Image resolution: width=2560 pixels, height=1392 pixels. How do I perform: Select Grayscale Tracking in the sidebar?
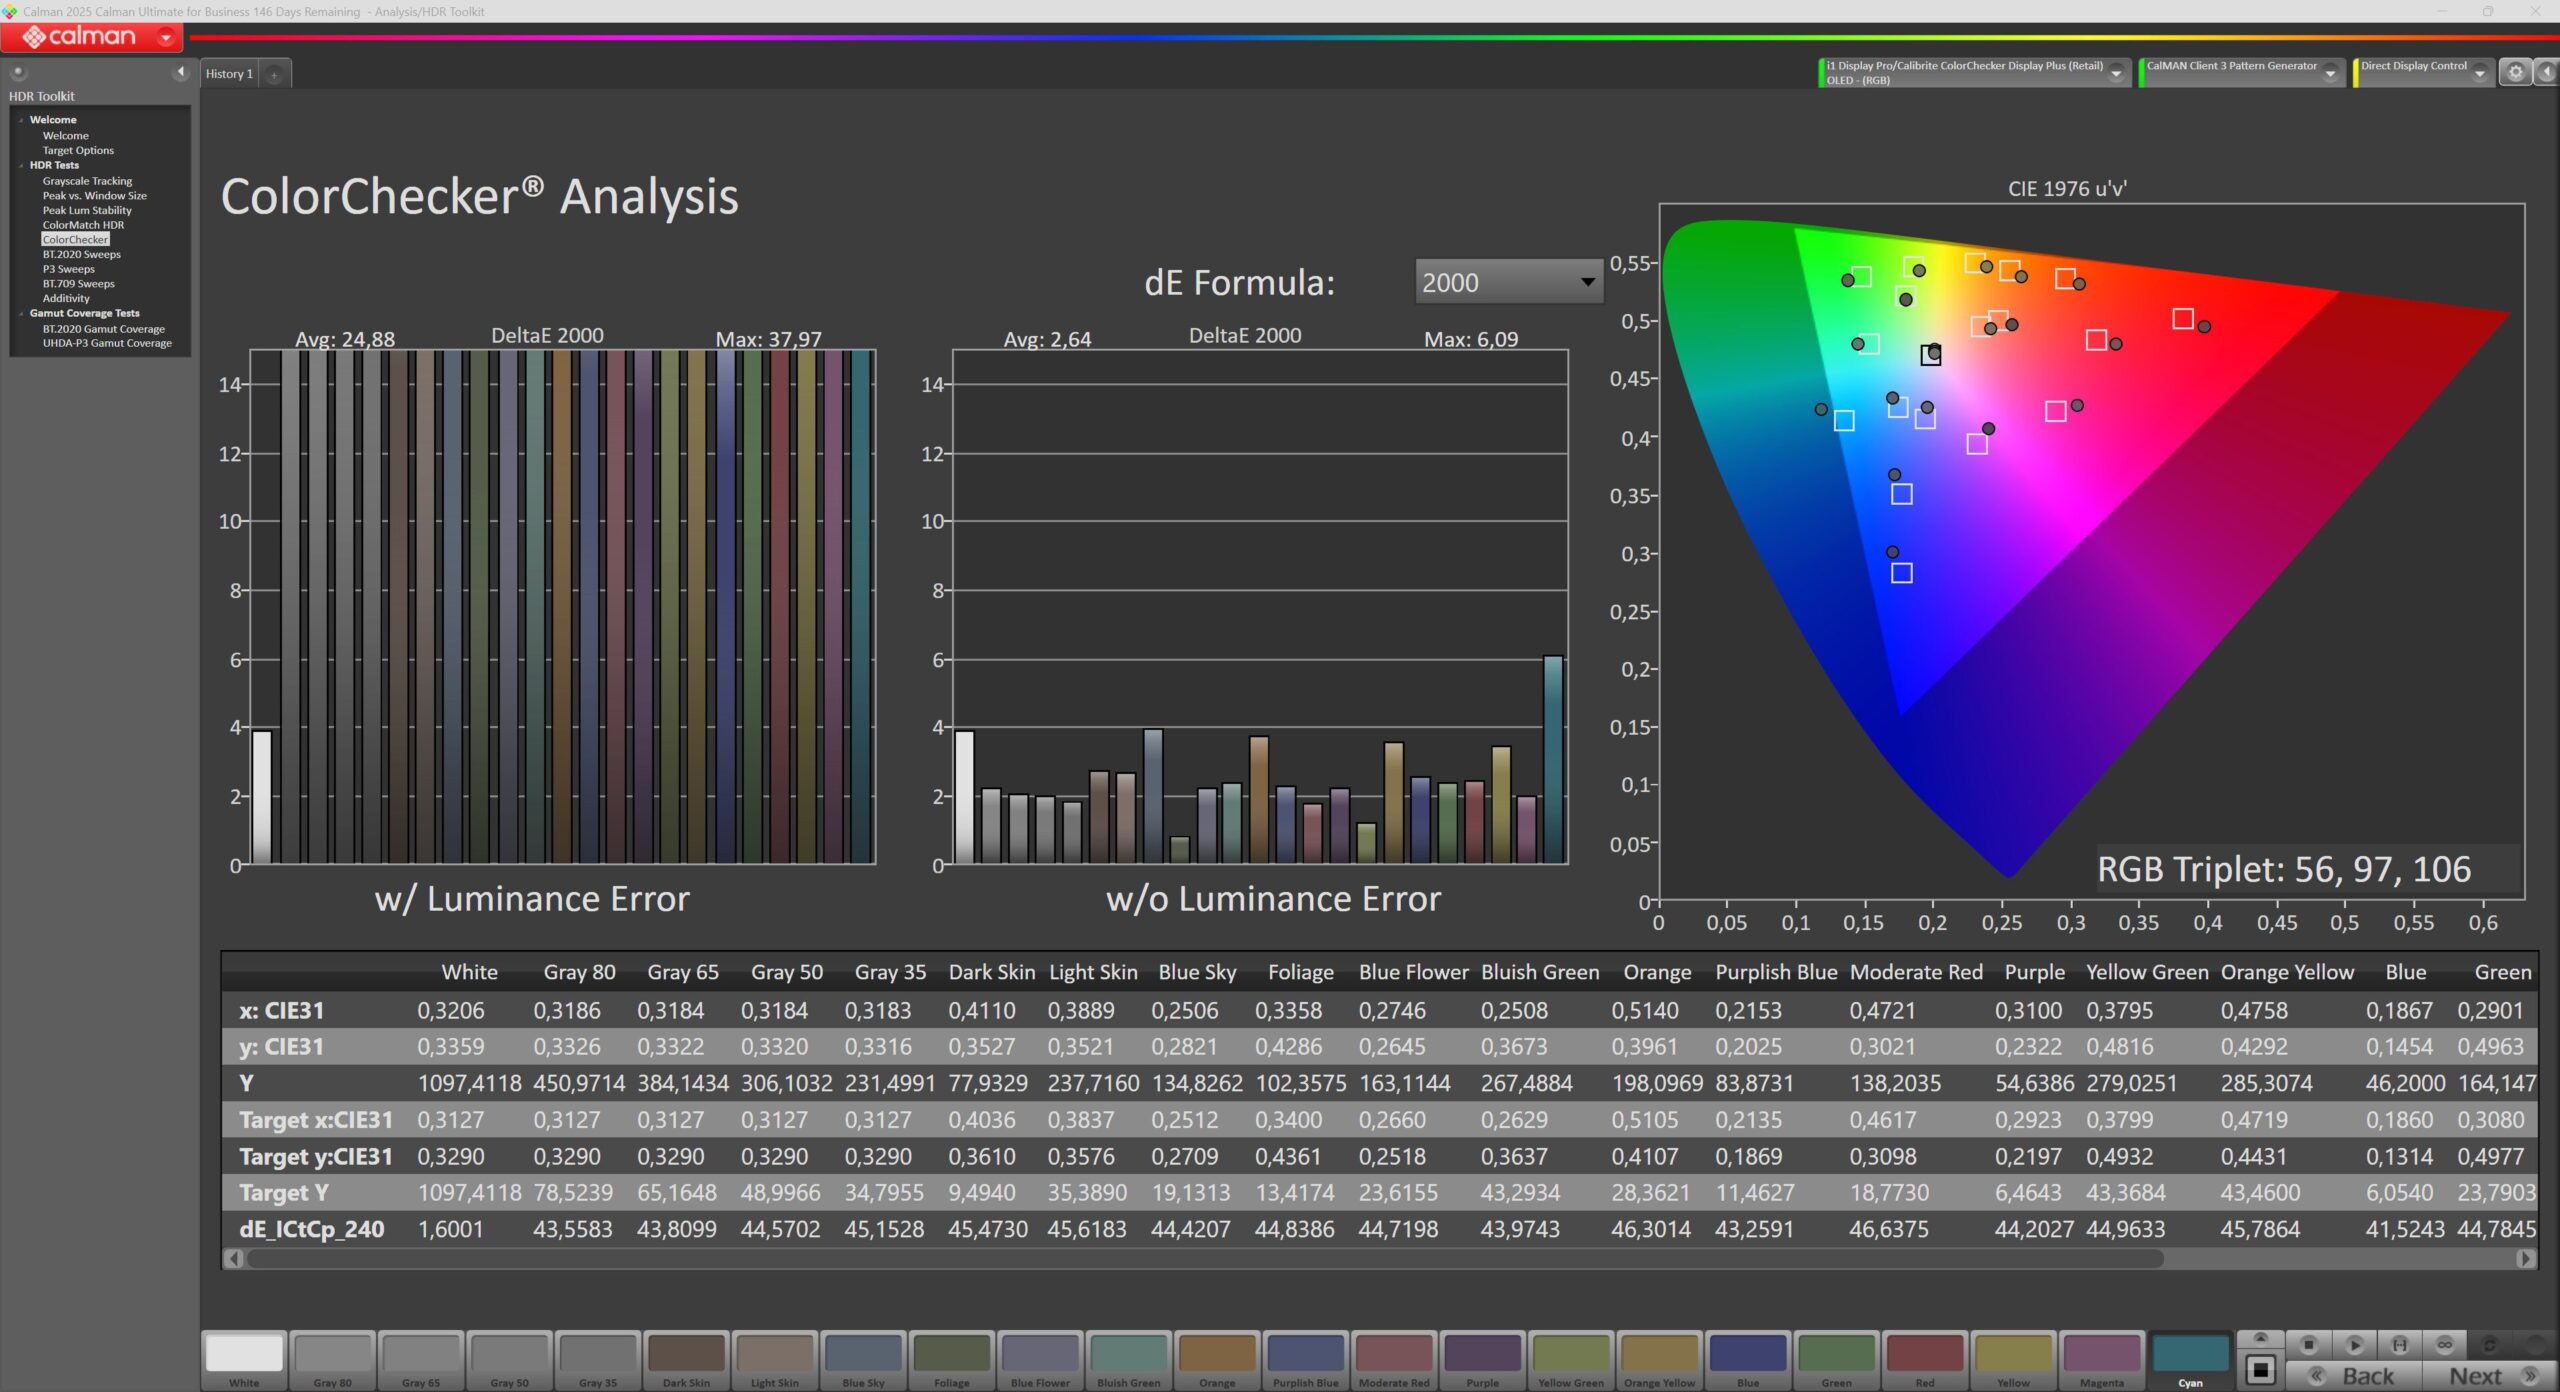[x=87, y=181]
